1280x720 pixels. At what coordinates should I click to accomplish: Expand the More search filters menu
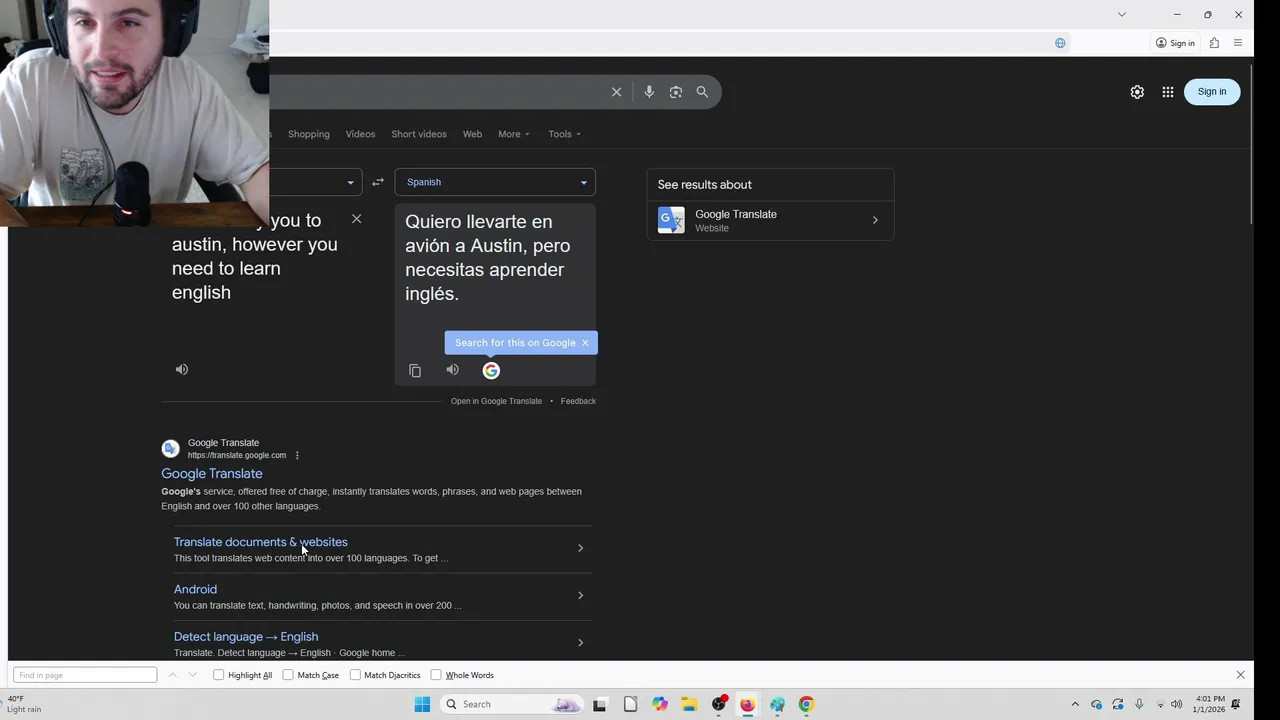(x=514, y=134)
